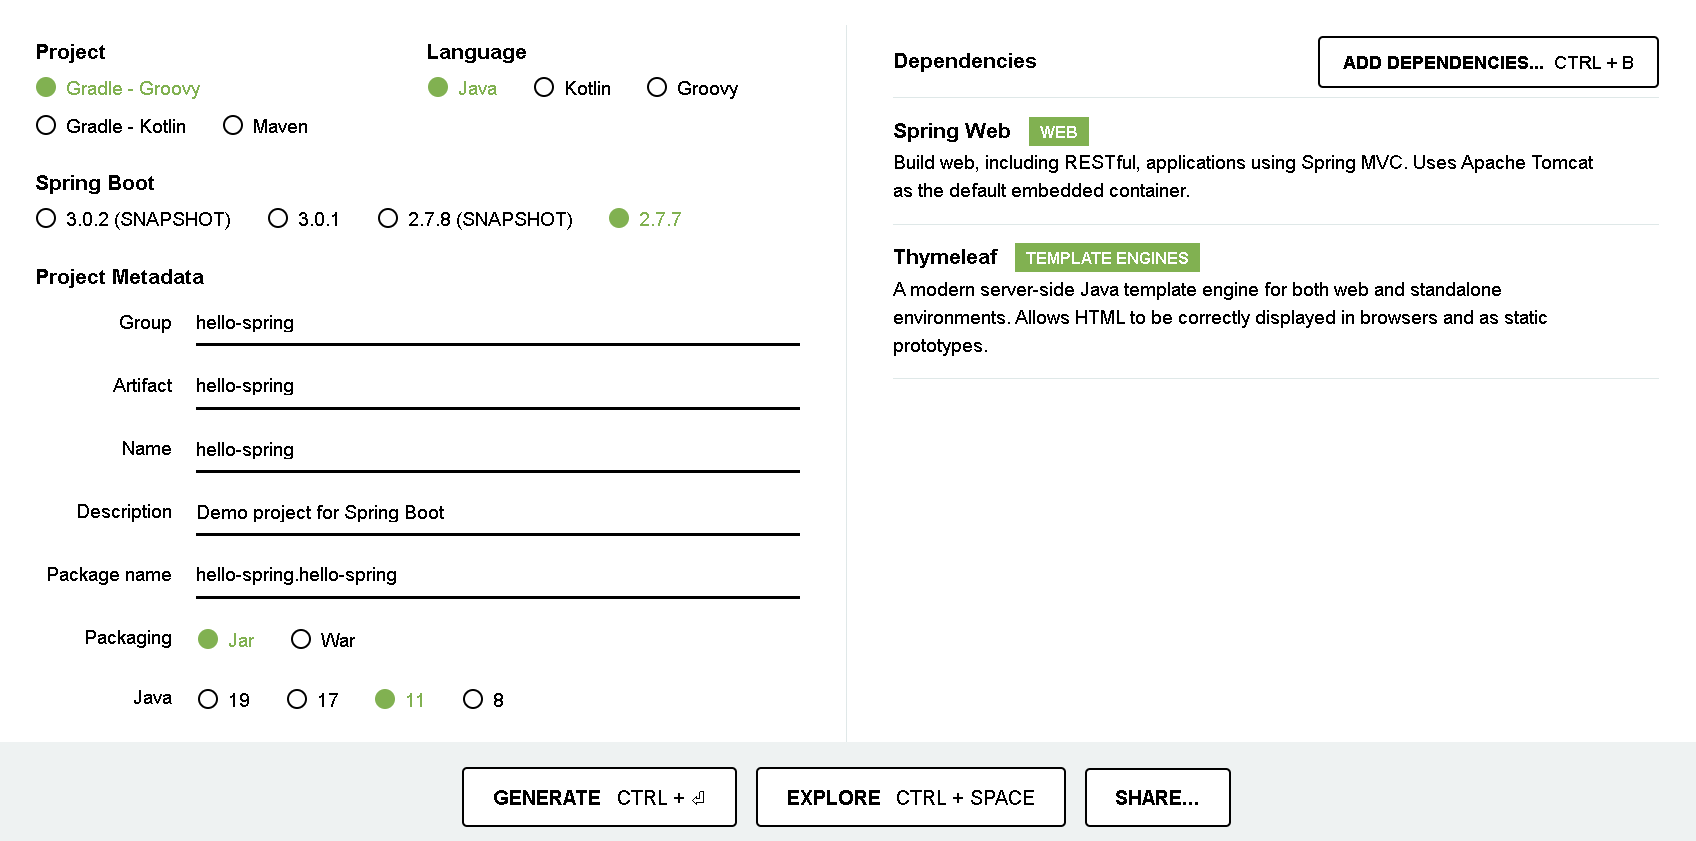Click the Project Metadata heading
The width and height of the screenshot is (1696, 841).
click(119, 277)
